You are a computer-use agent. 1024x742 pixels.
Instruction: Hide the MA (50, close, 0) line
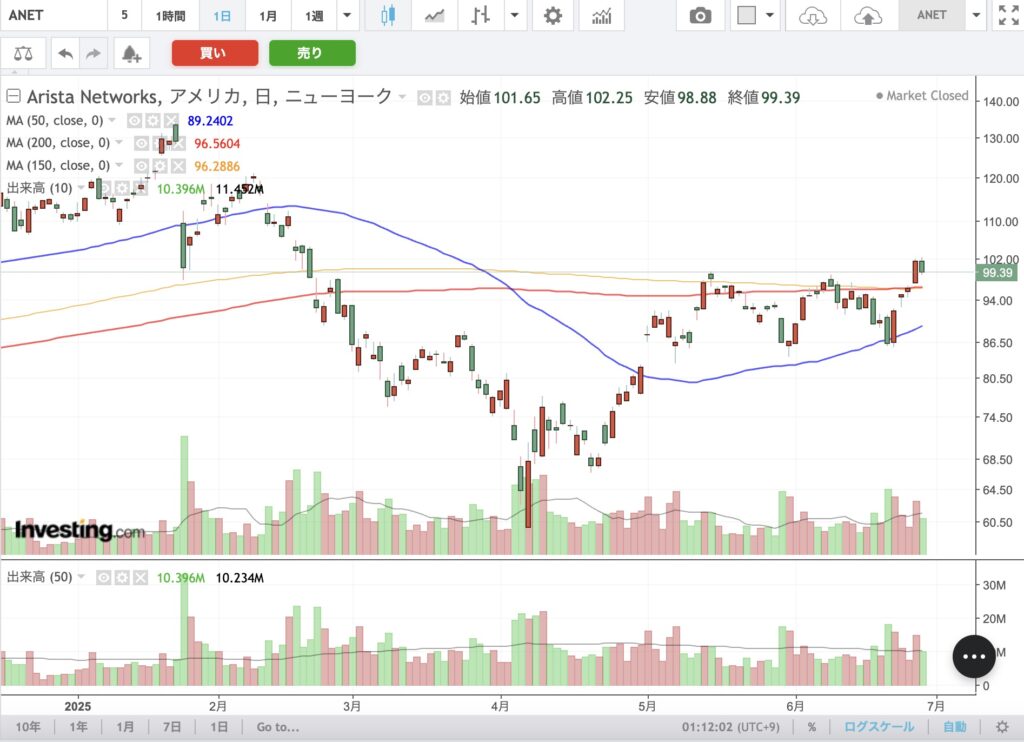(135, 121)
